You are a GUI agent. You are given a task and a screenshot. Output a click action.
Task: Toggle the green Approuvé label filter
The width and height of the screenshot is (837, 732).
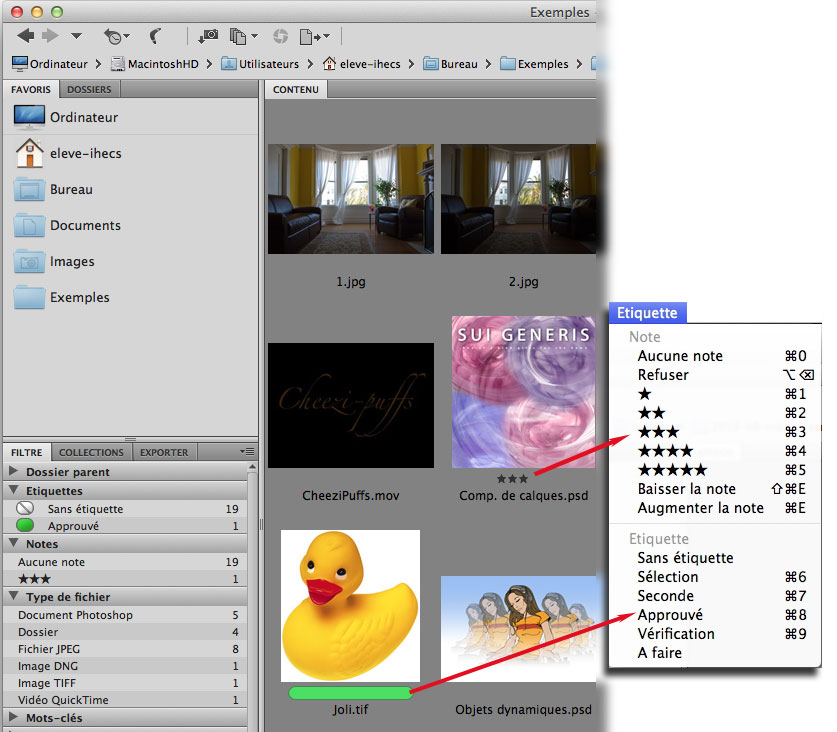[x=125, y=526]
